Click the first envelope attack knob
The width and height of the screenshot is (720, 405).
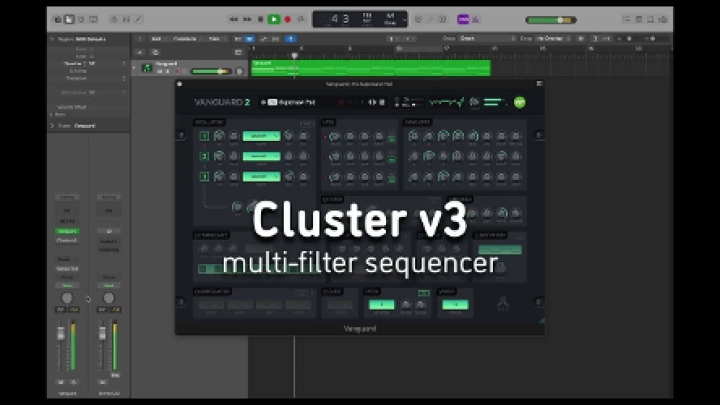coord(413,136)
